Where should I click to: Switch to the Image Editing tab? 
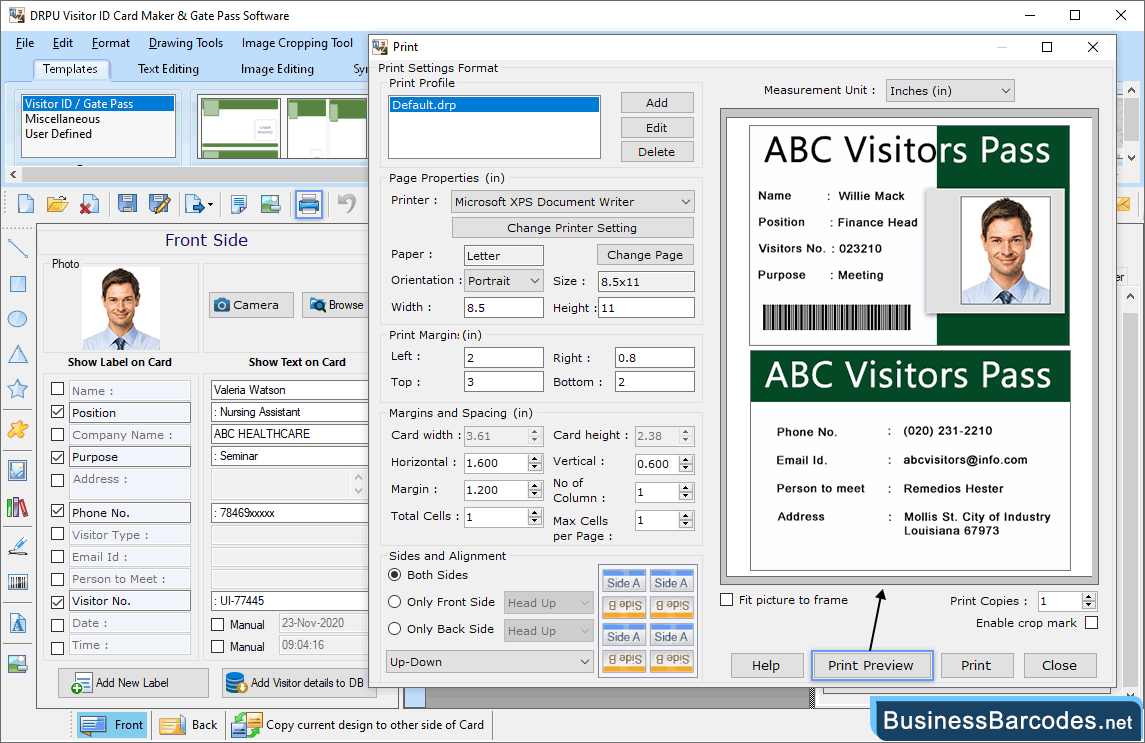[277, 69]
